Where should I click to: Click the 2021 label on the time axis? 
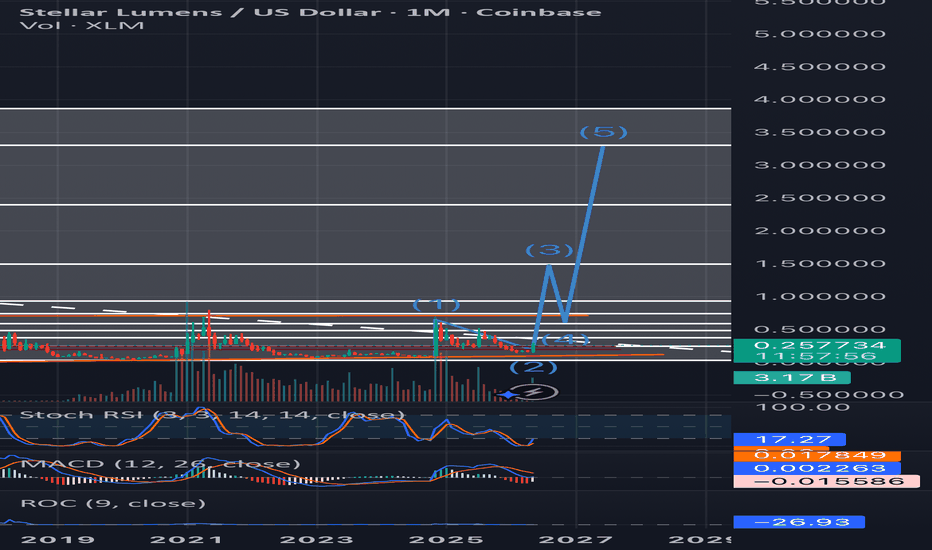187,540
